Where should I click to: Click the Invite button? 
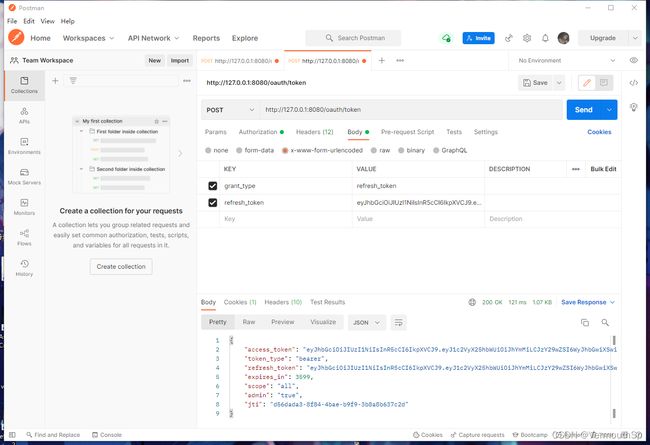click(x=478, y=38)
